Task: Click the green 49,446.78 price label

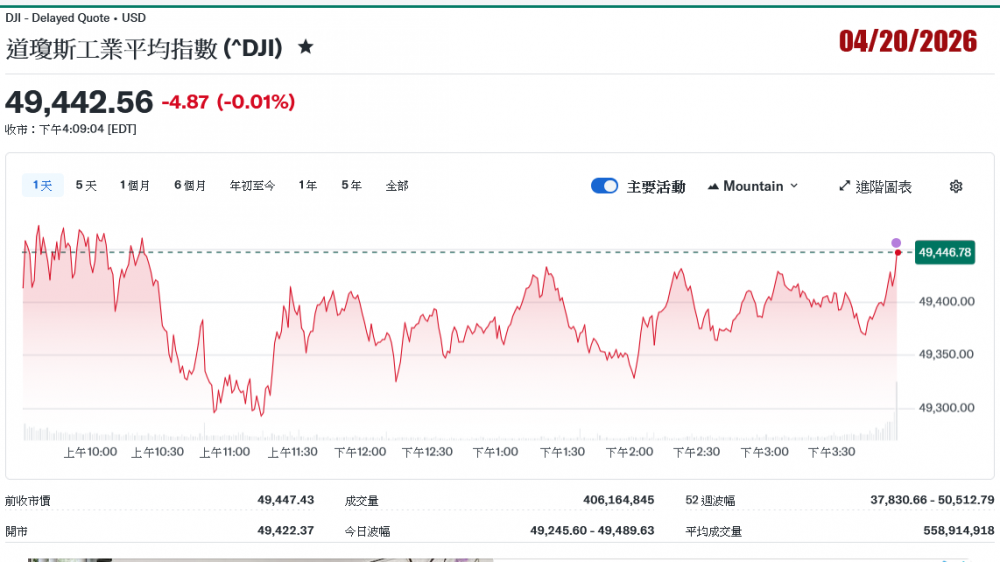Action: 944,253
